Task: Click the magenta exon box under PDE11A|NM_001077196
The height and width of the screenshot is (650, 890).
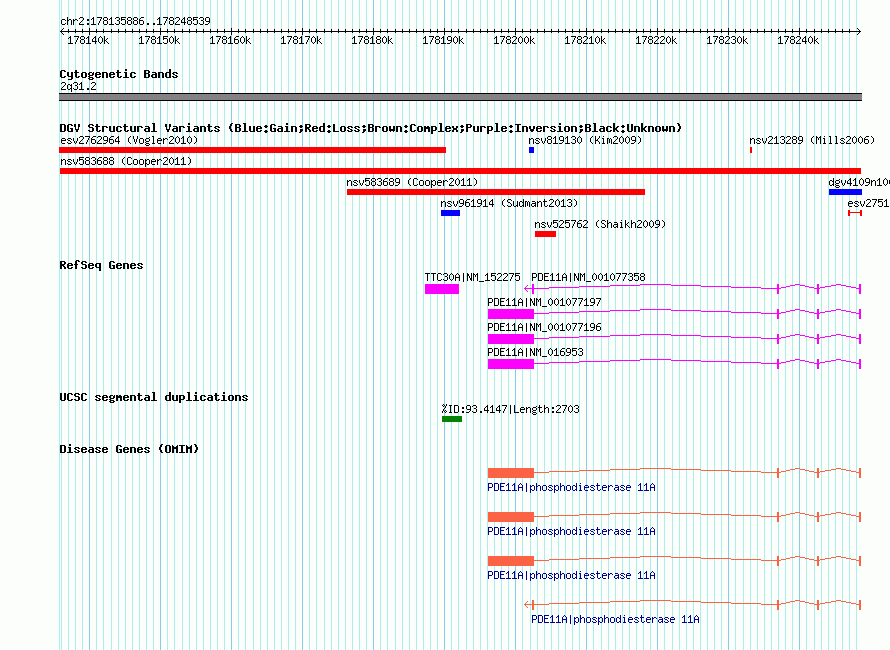Action: (x=511, y=339)
